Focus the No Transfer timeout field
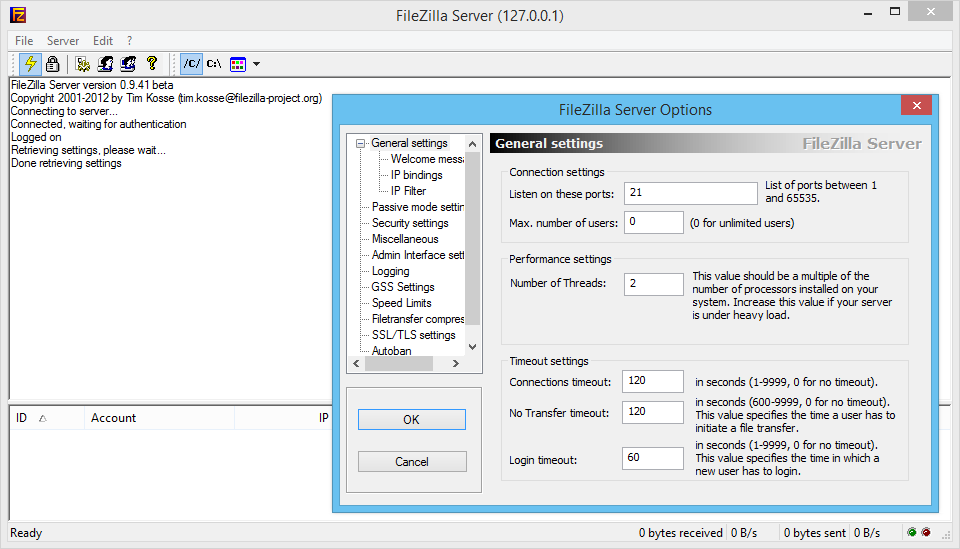Viewport: 960px width, 549px height. tap(653, 412)
